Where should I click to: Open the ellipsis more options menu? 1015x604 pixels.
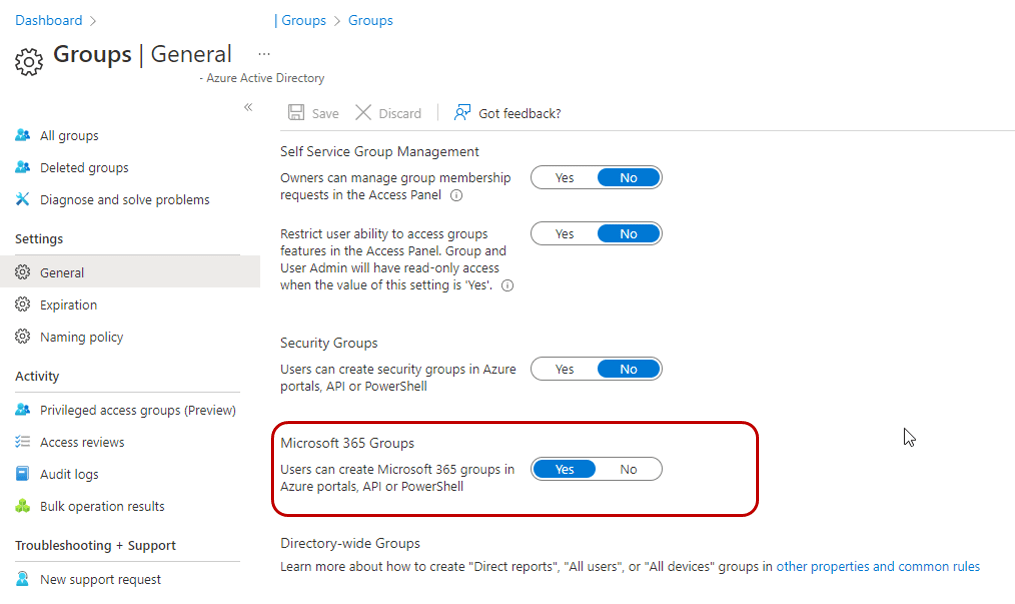click(x=264, y=53)
